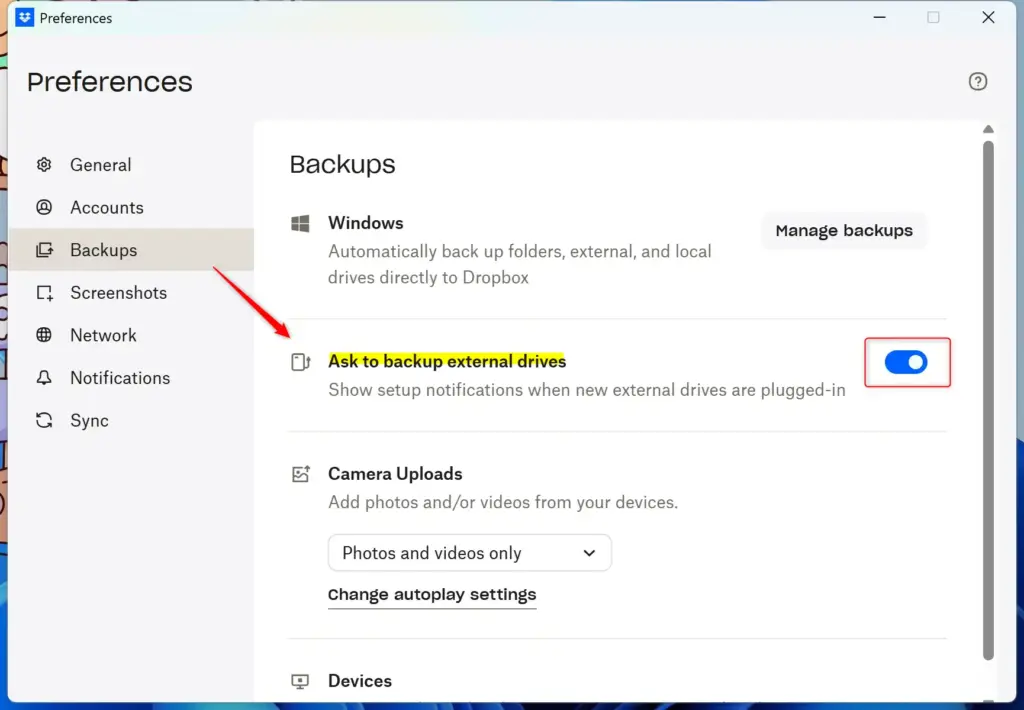The height and width of the screenshot is (710, 1024).
Task: Click the Devices monitor icon
Action: (300, 681)
